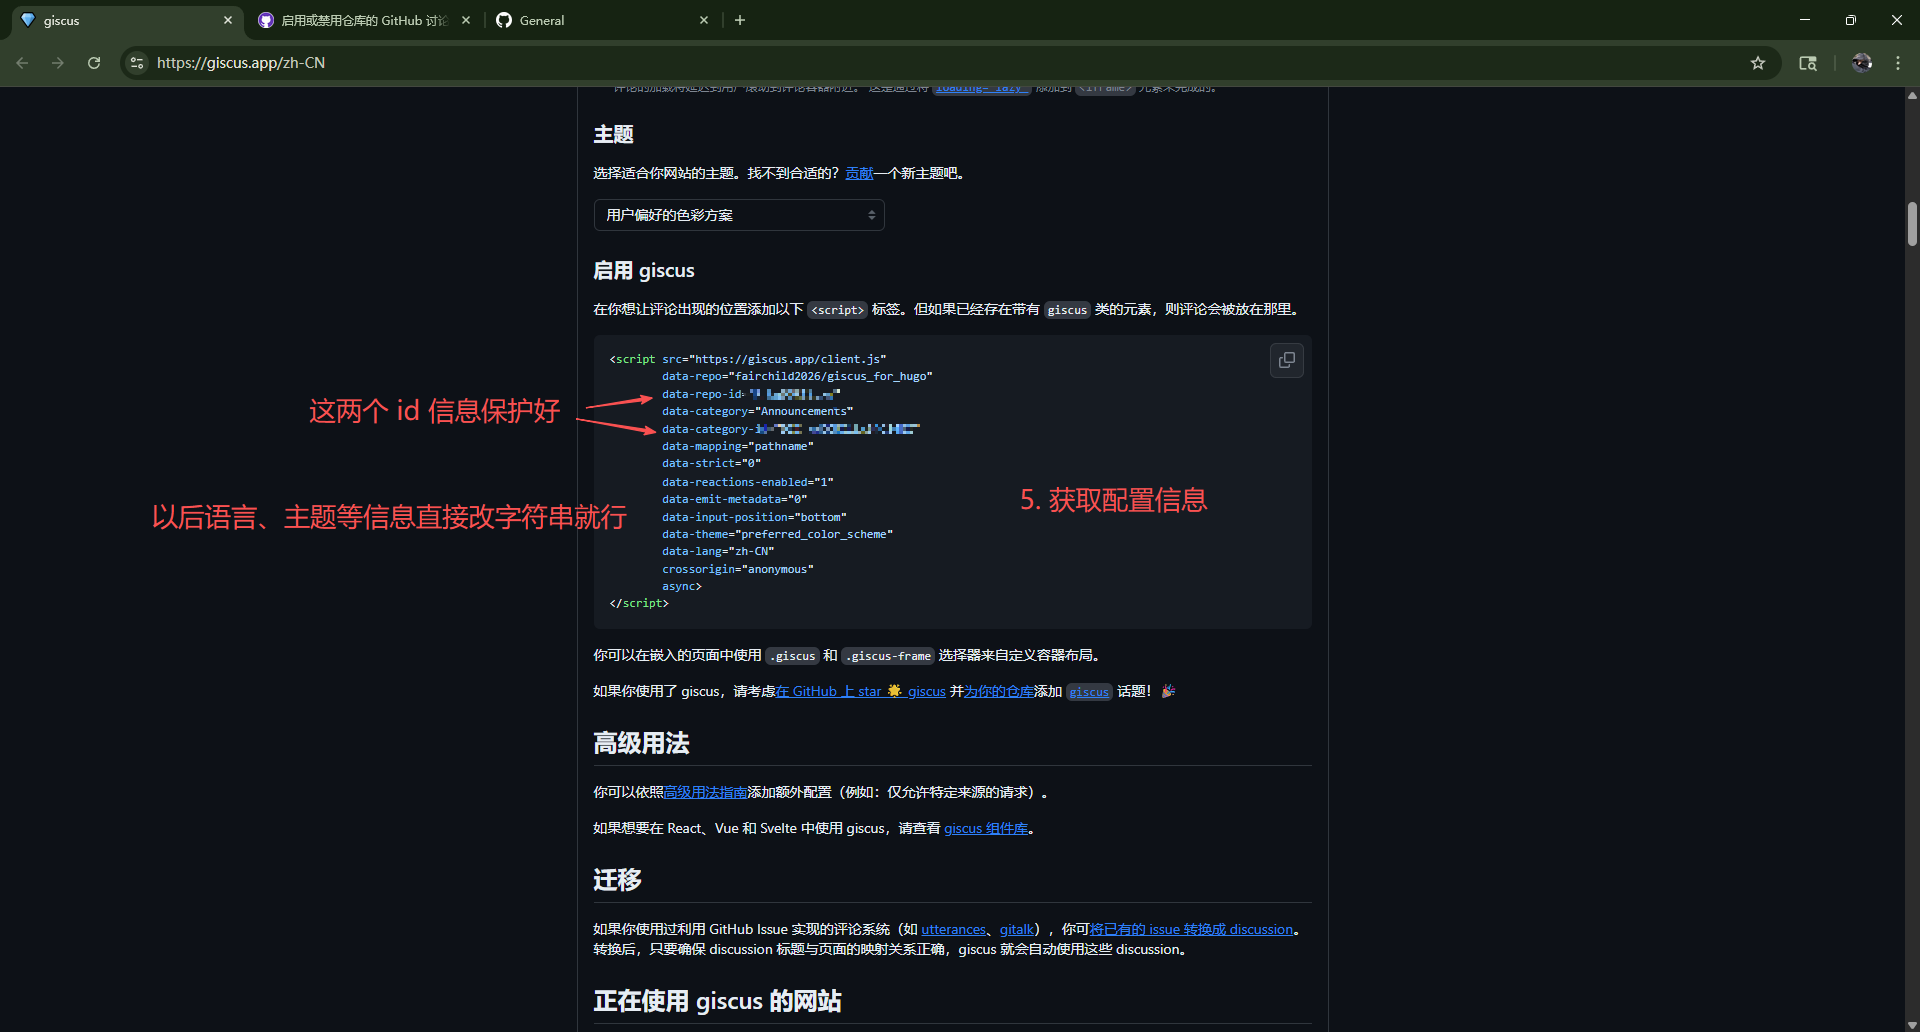Viewport: 1920px width, 1032px height.
Task: Close the giscus tab
Action: click(x=228, y=20)
